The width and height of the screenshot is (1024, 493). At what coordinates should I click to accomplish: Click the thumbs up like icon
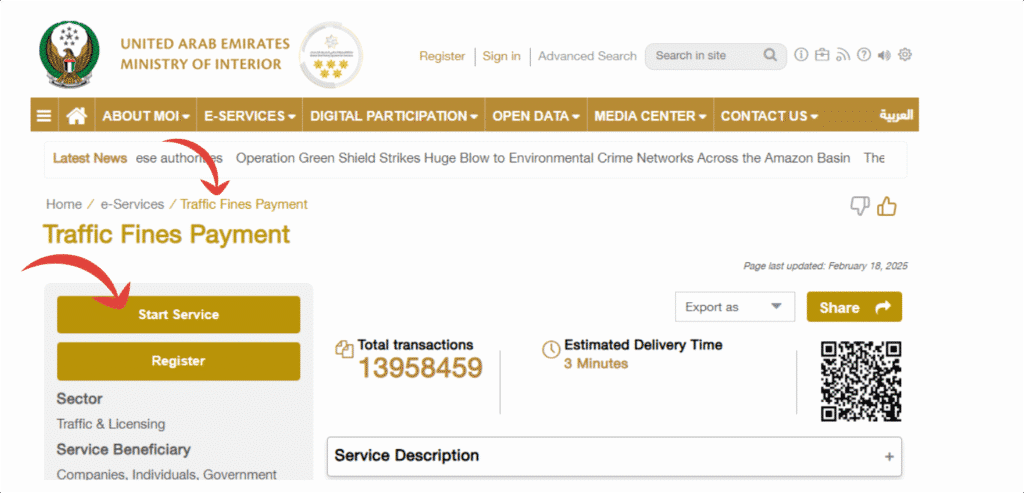point(886,206)
